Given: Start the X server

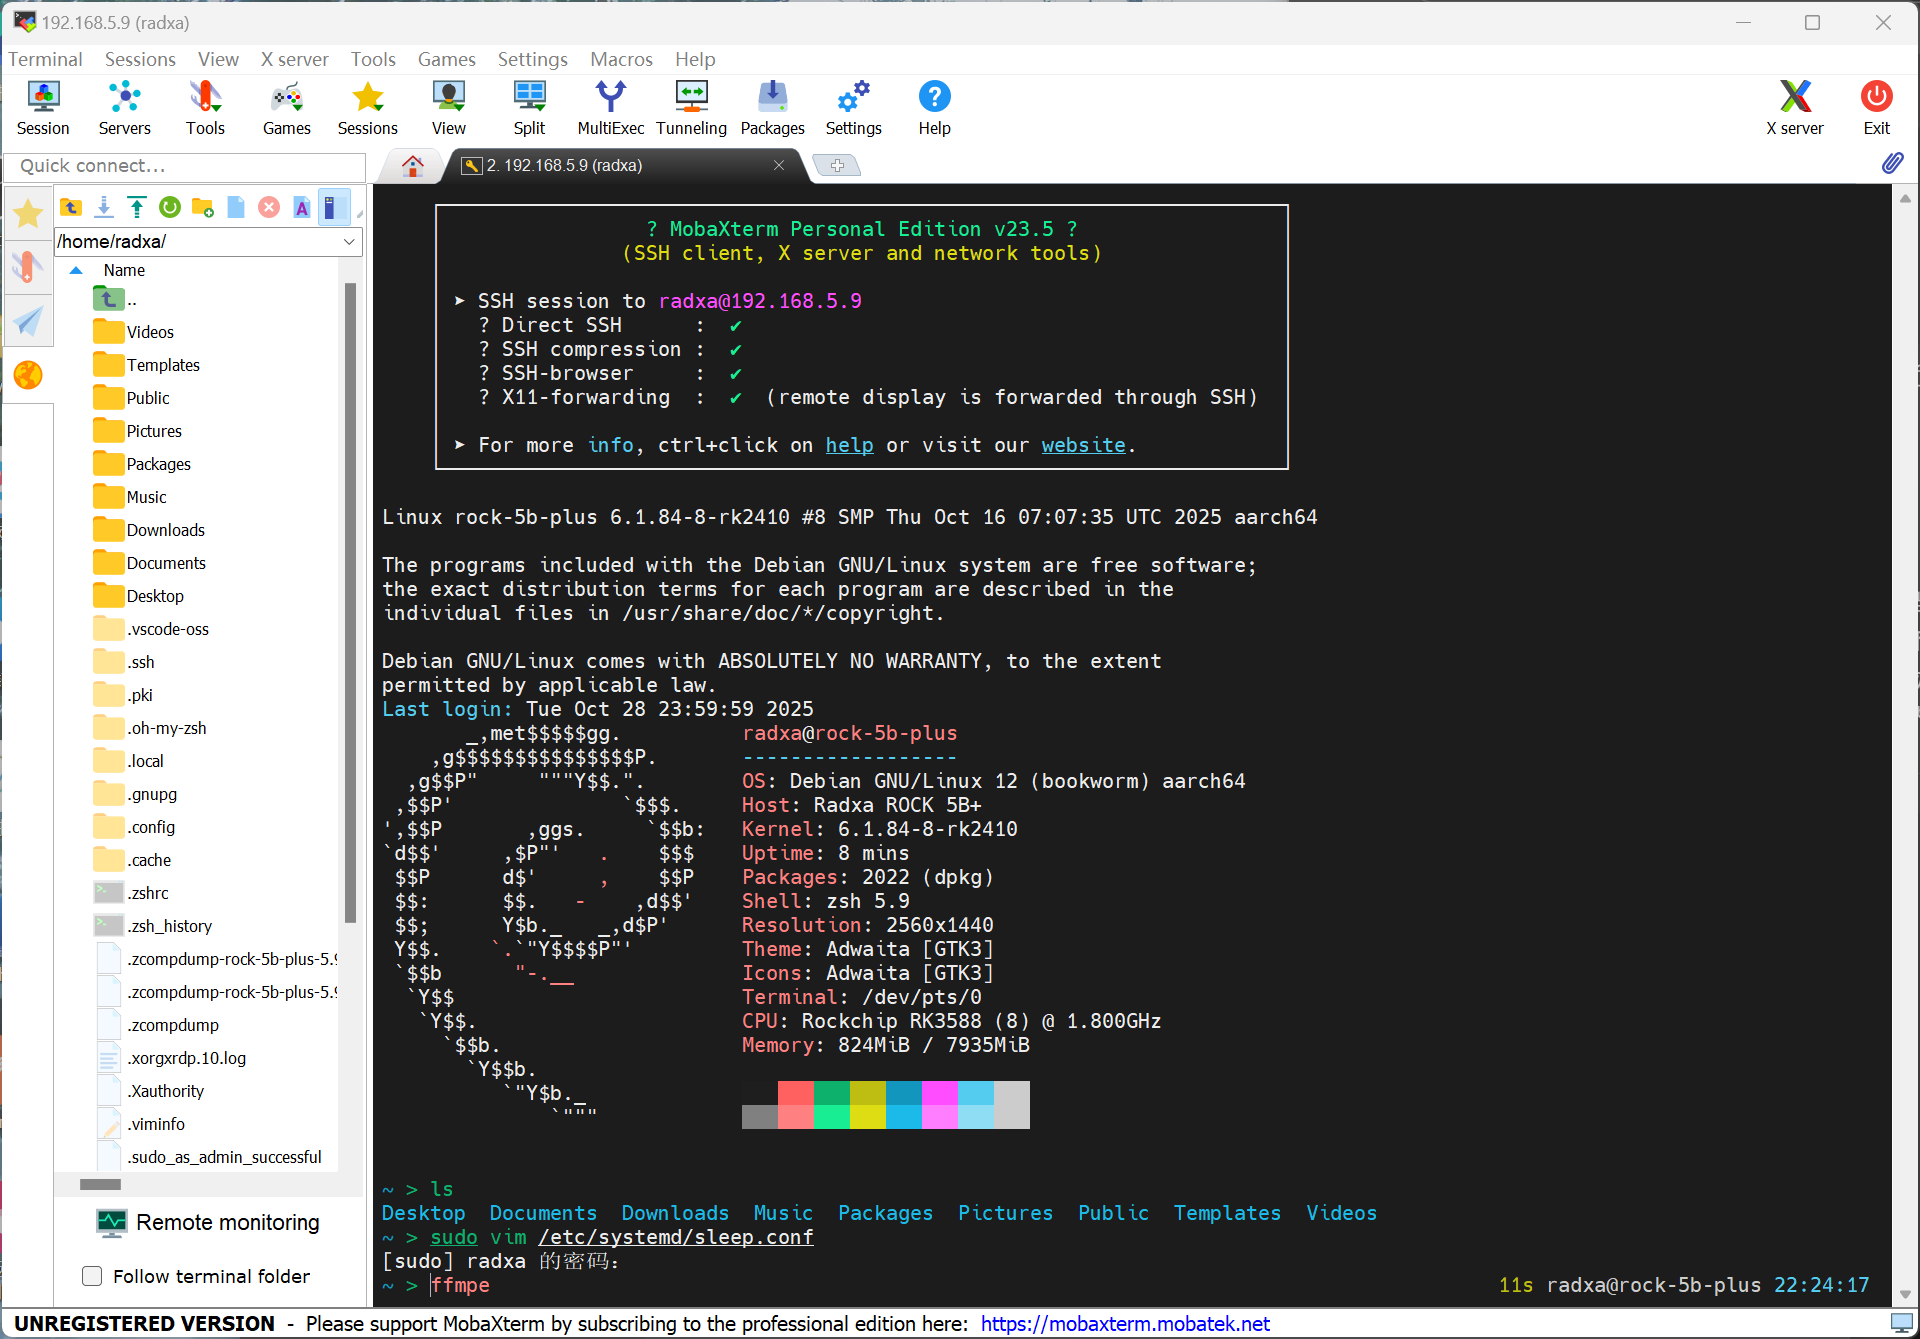Looking at the screenshot, I should pos(1795,107).
